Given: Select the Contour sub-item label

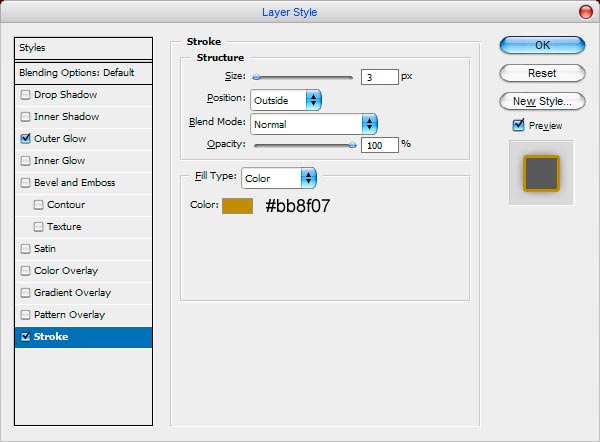Looking at the screenshot, I should [x=66, y=205].
